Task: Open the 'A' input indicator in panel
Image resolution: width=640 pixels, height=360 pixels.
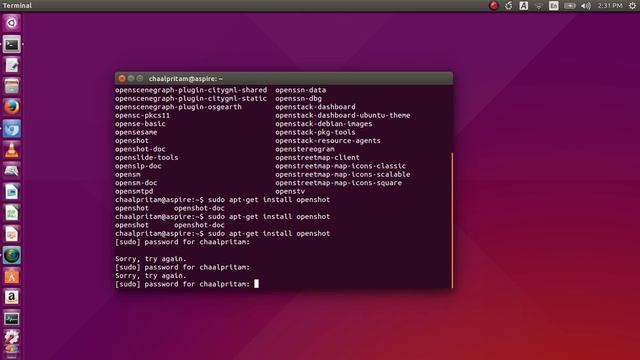Action: pos(523,5)
